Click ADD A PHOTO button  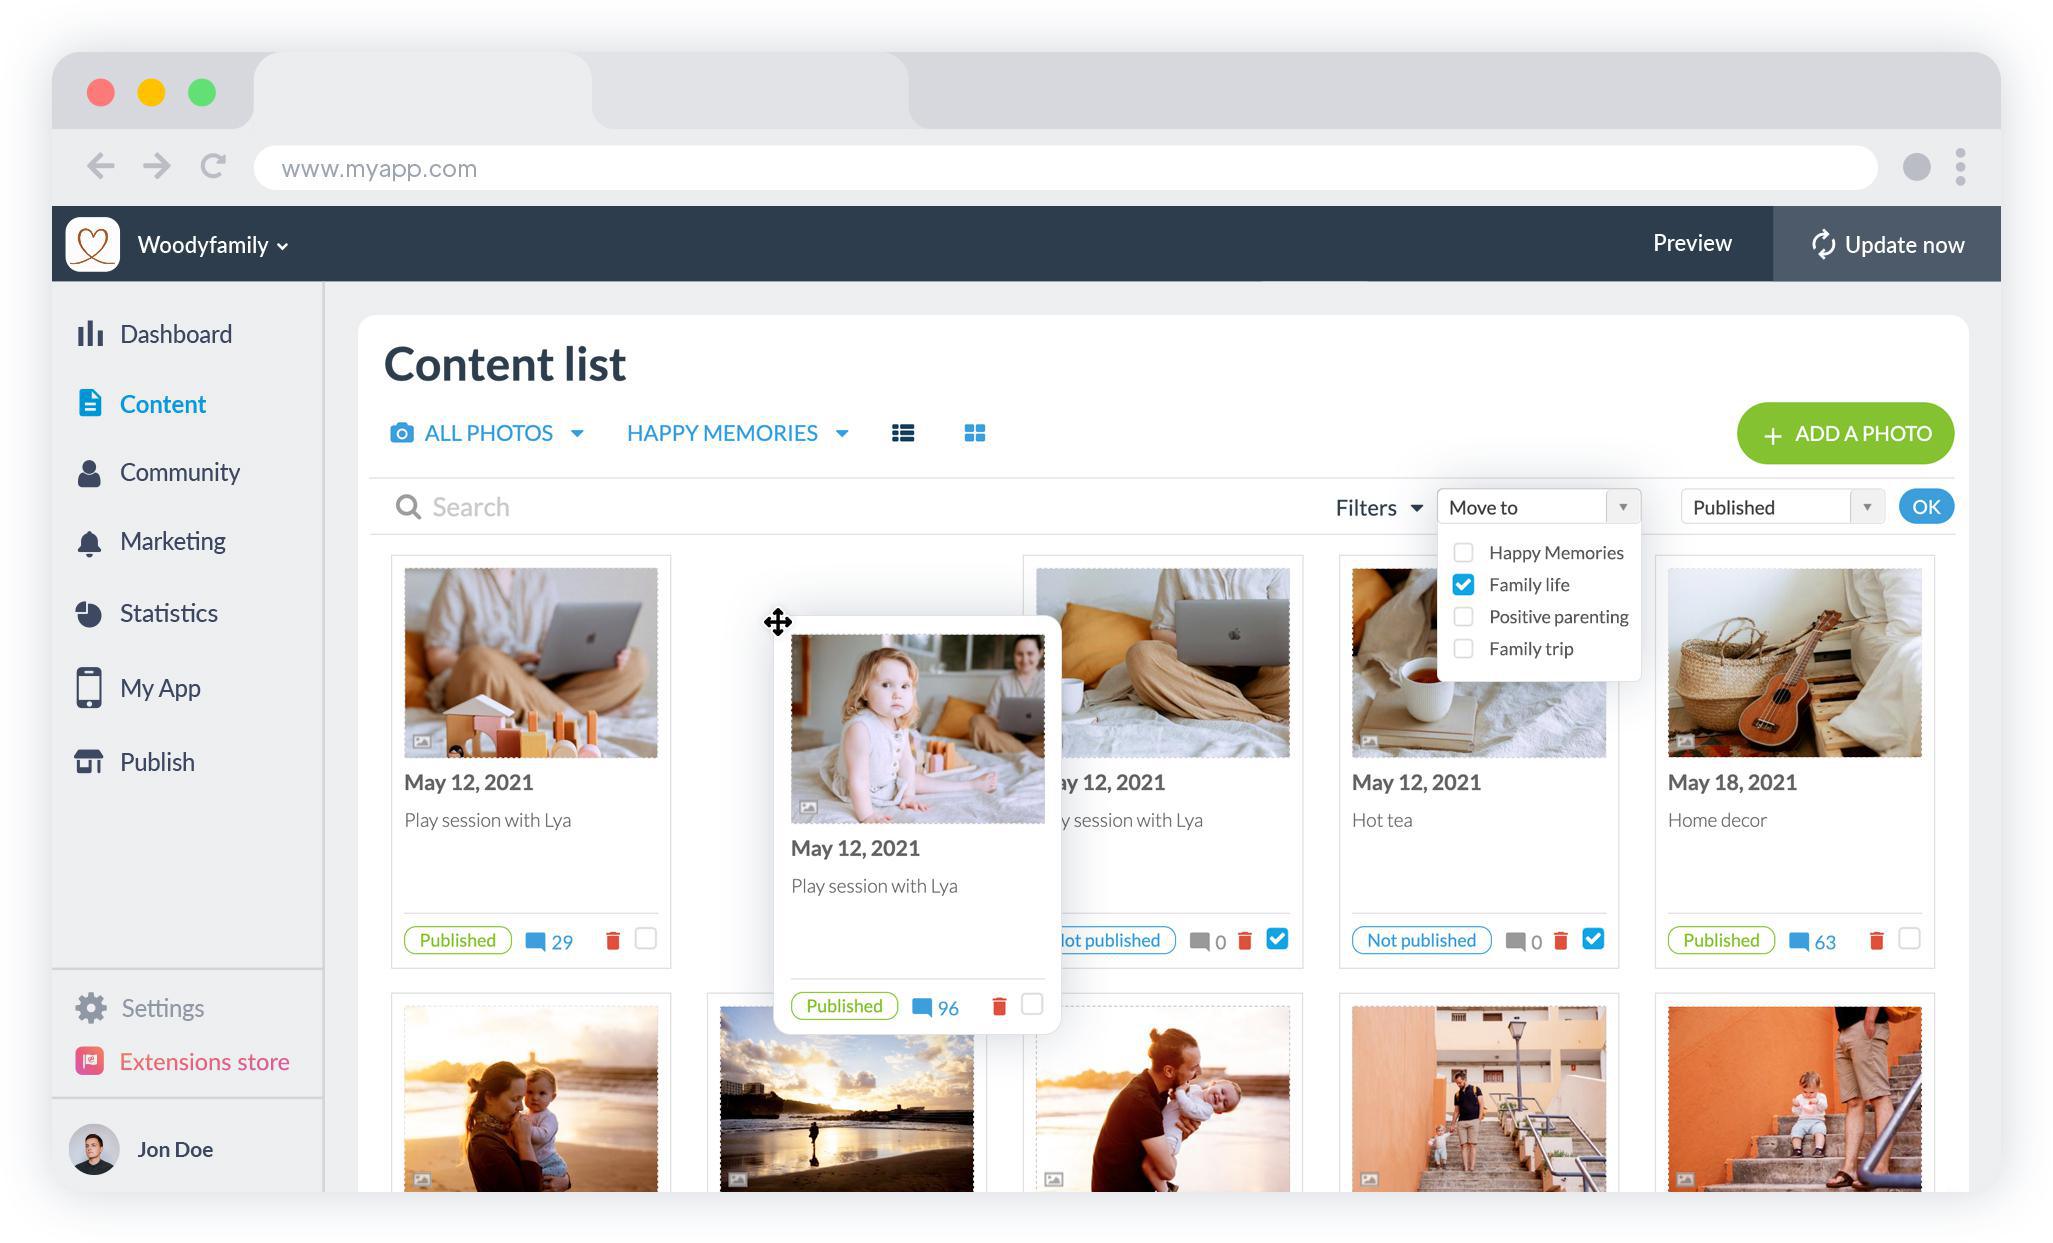coord(1846,432)
